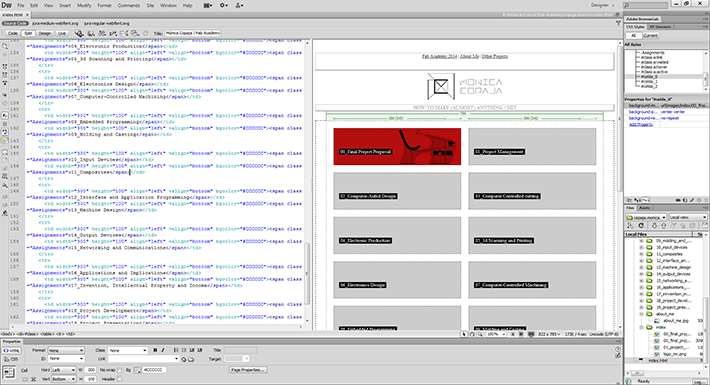Click the Files panel Refresh icon
The height and width of the screenshot is (385, 710).
(641, 226)
